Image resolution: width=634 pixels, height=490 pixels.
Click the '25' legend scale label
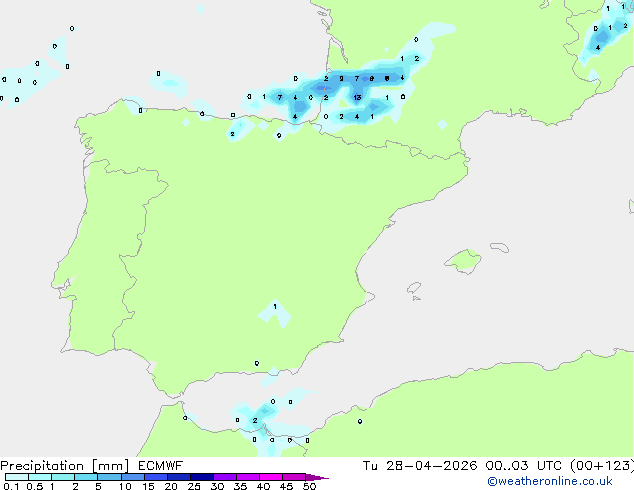click(194, 486)
